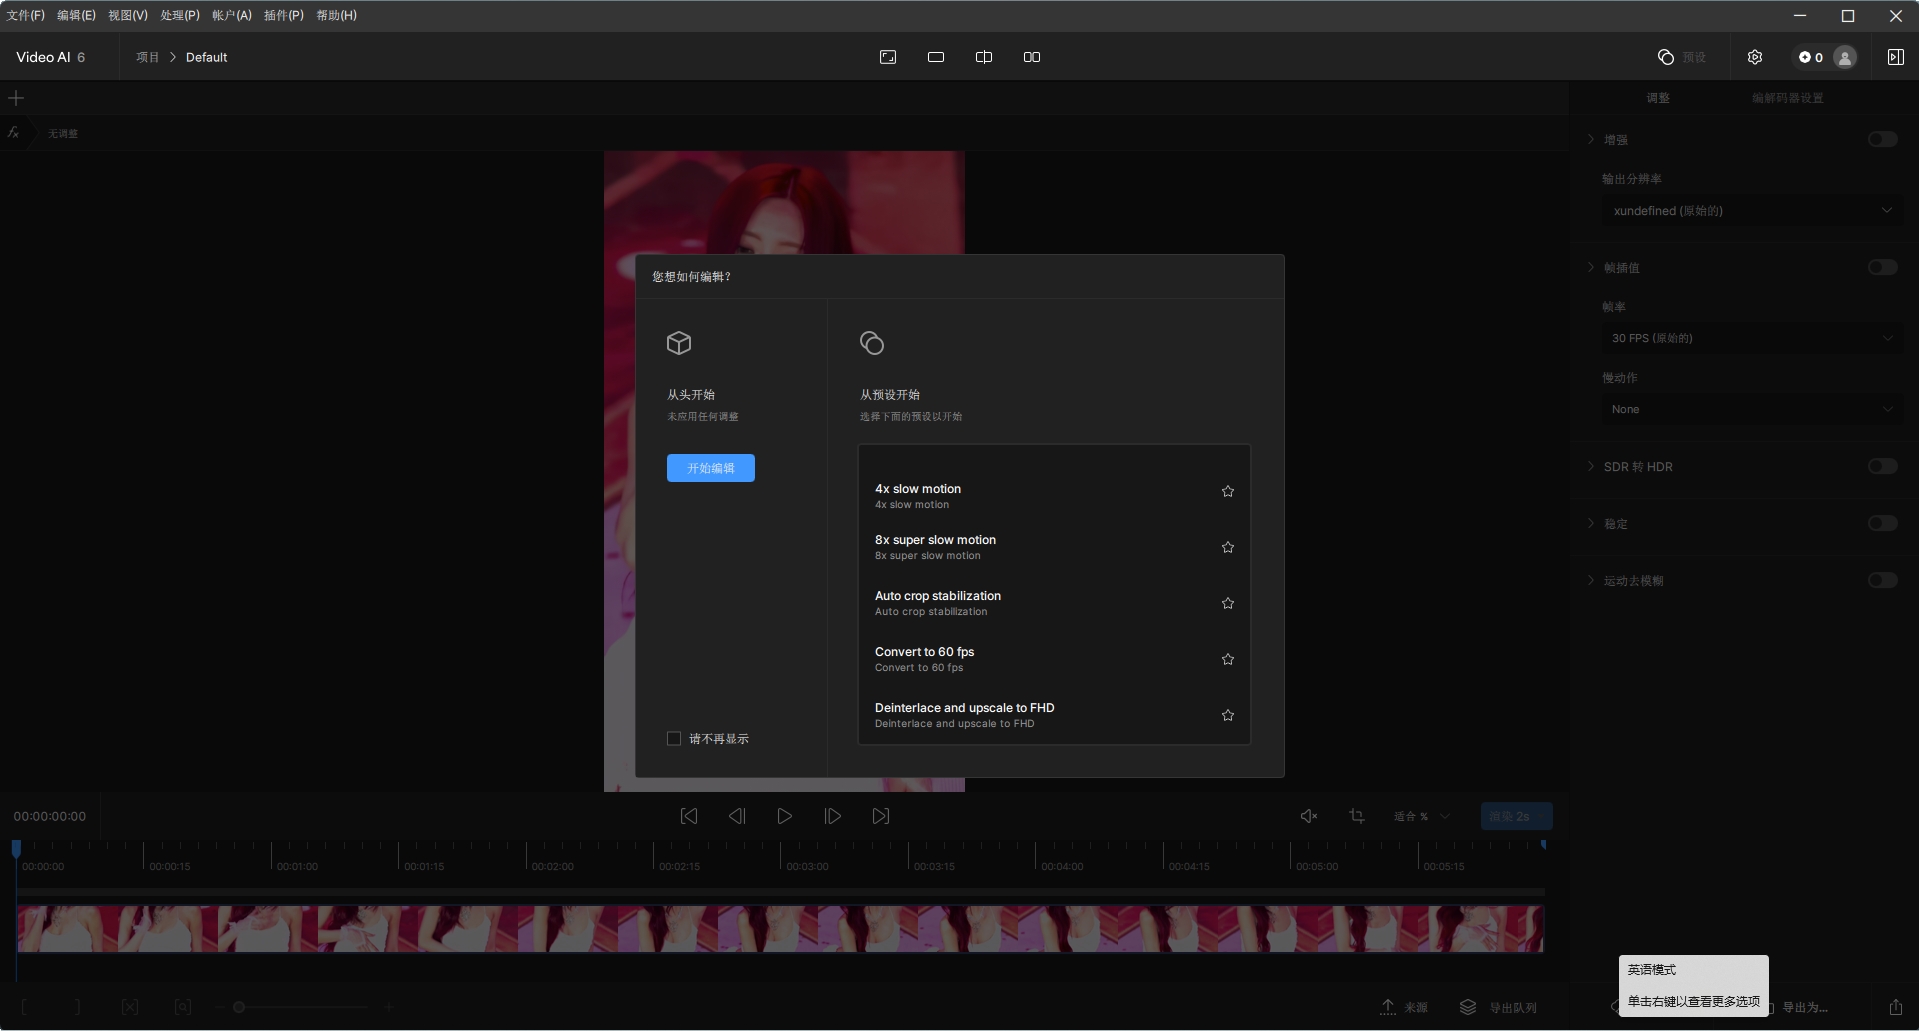The height and width of the screenshot is (1031, 1919).
Task: Step forward one frame
Action: pos(833,816)
